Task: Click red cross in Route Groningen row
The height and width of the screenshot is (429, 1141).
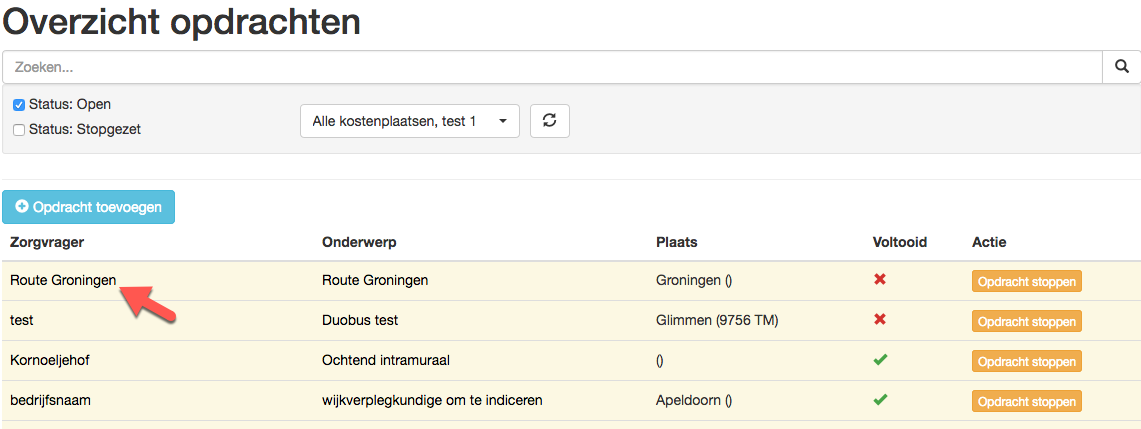Action: (880, 278)
